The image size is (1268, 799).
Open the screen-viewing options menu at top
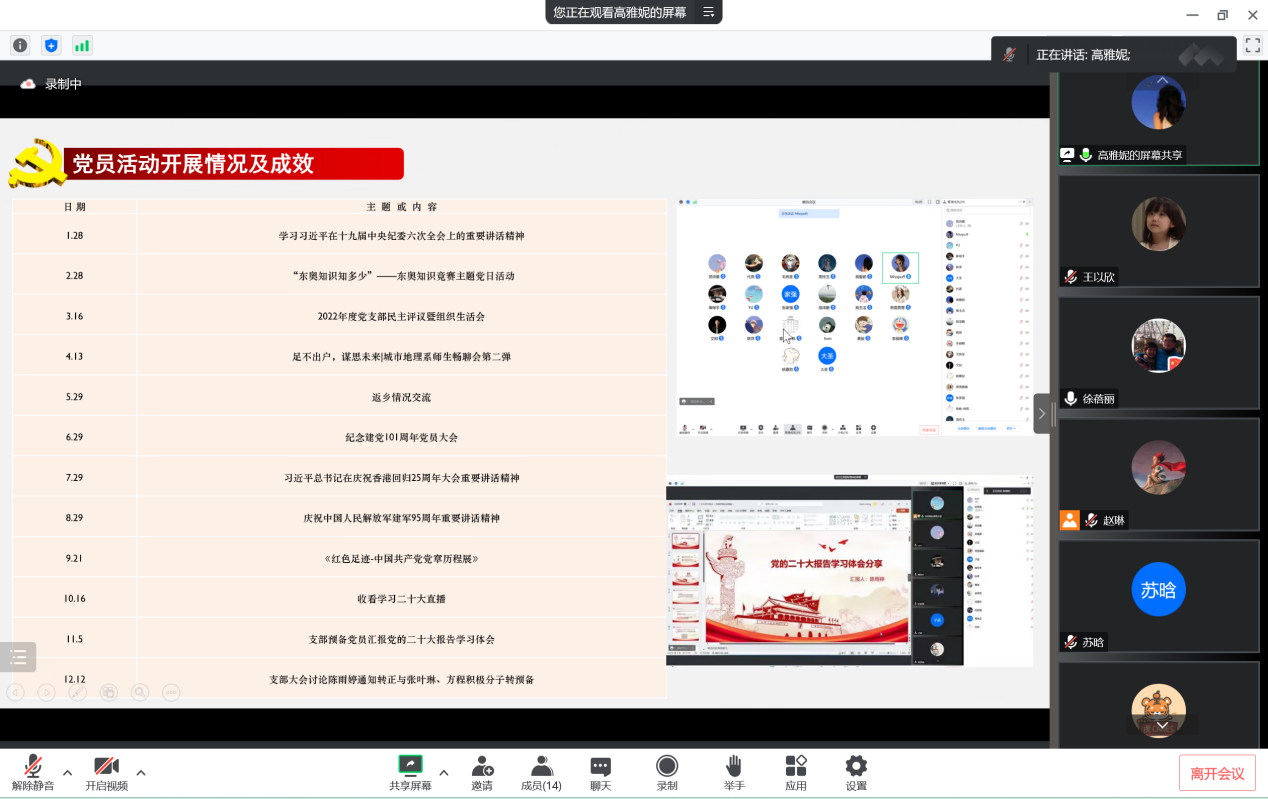708,12
